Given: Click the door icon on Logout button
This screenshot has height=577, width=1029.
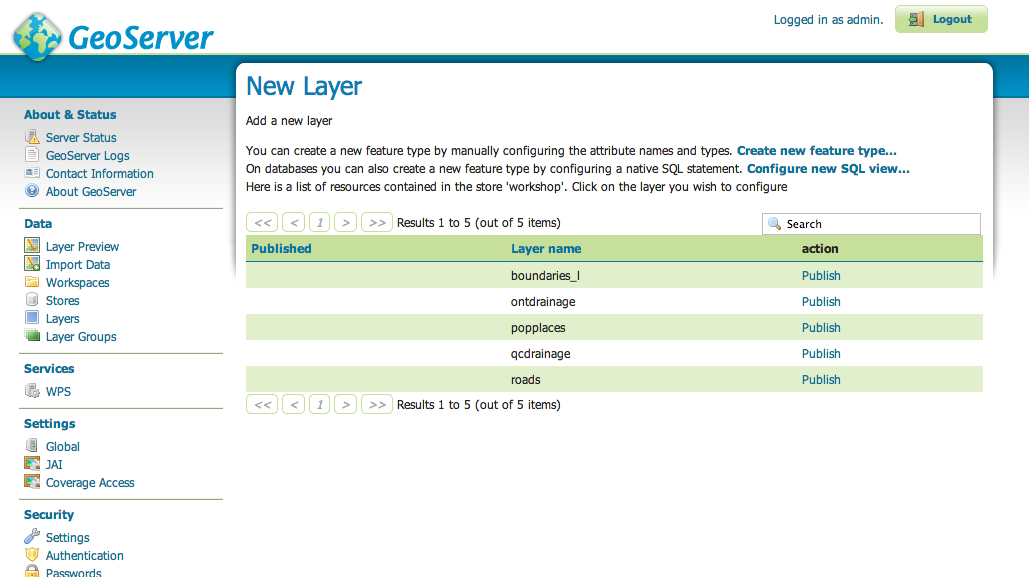Looking at the screenshot, I should 916,20.
